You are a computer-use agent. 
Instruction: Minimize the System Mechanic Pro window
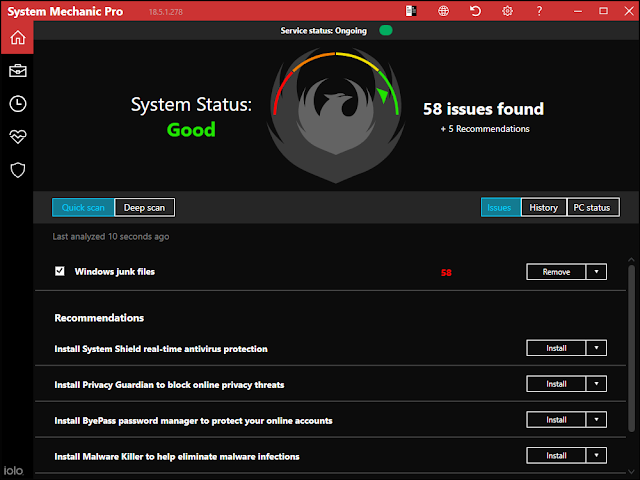click(x=578, y=11)
